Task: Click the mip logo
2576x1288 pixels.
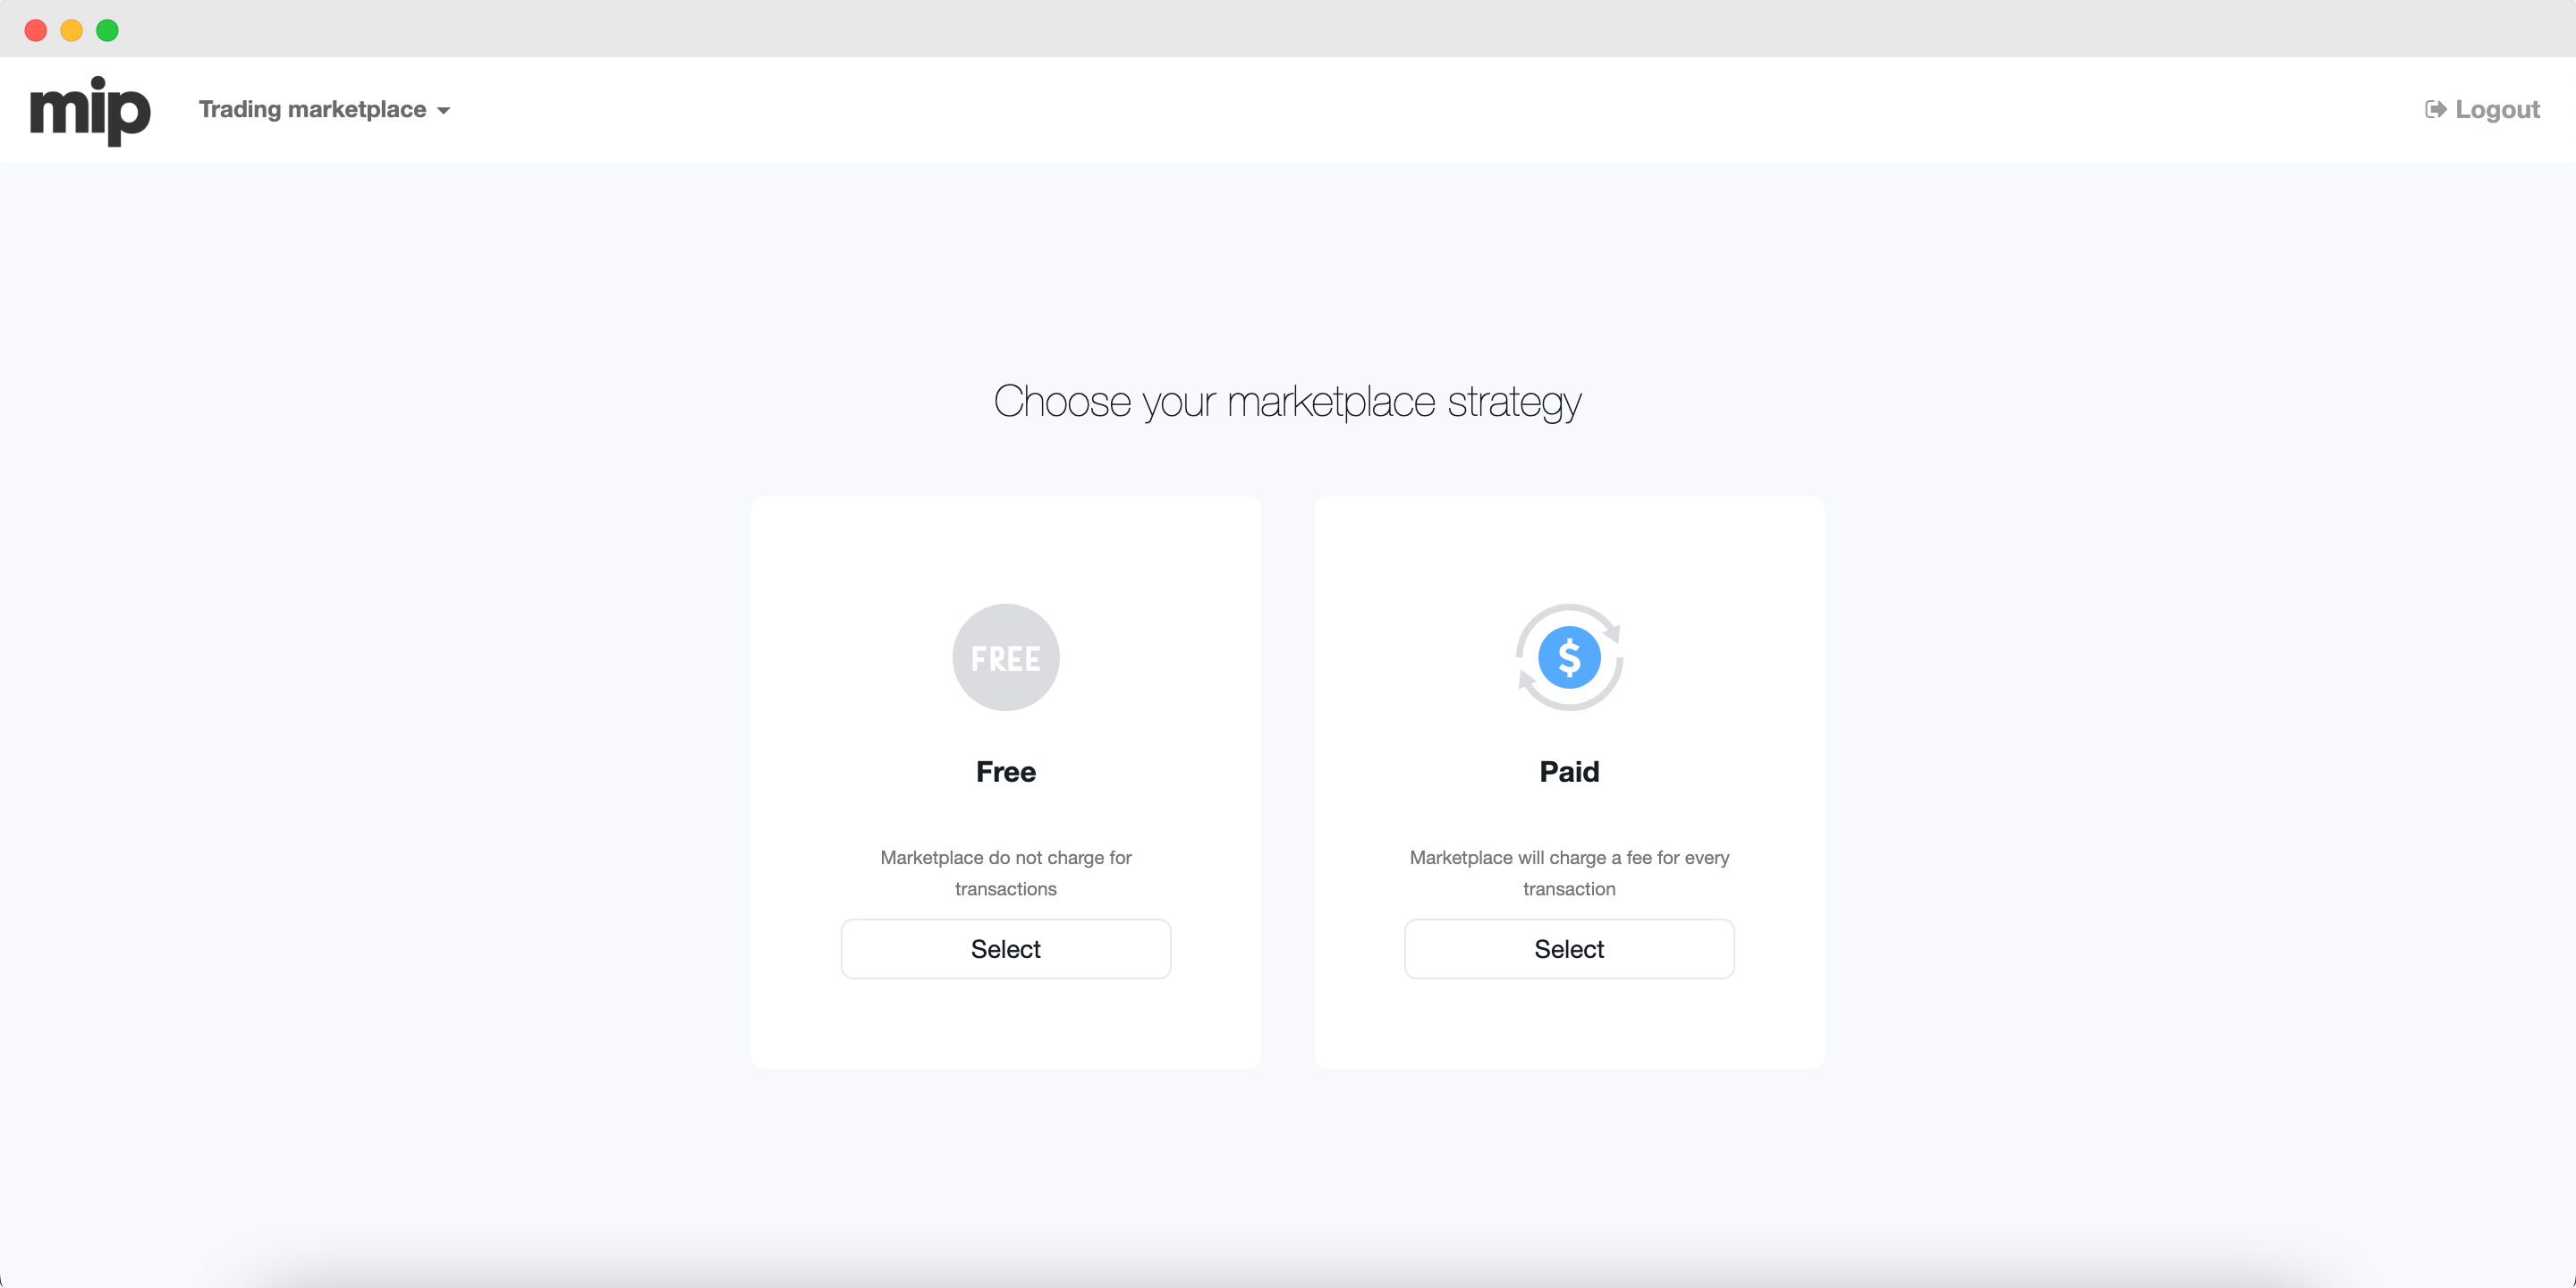Action: 90,110
